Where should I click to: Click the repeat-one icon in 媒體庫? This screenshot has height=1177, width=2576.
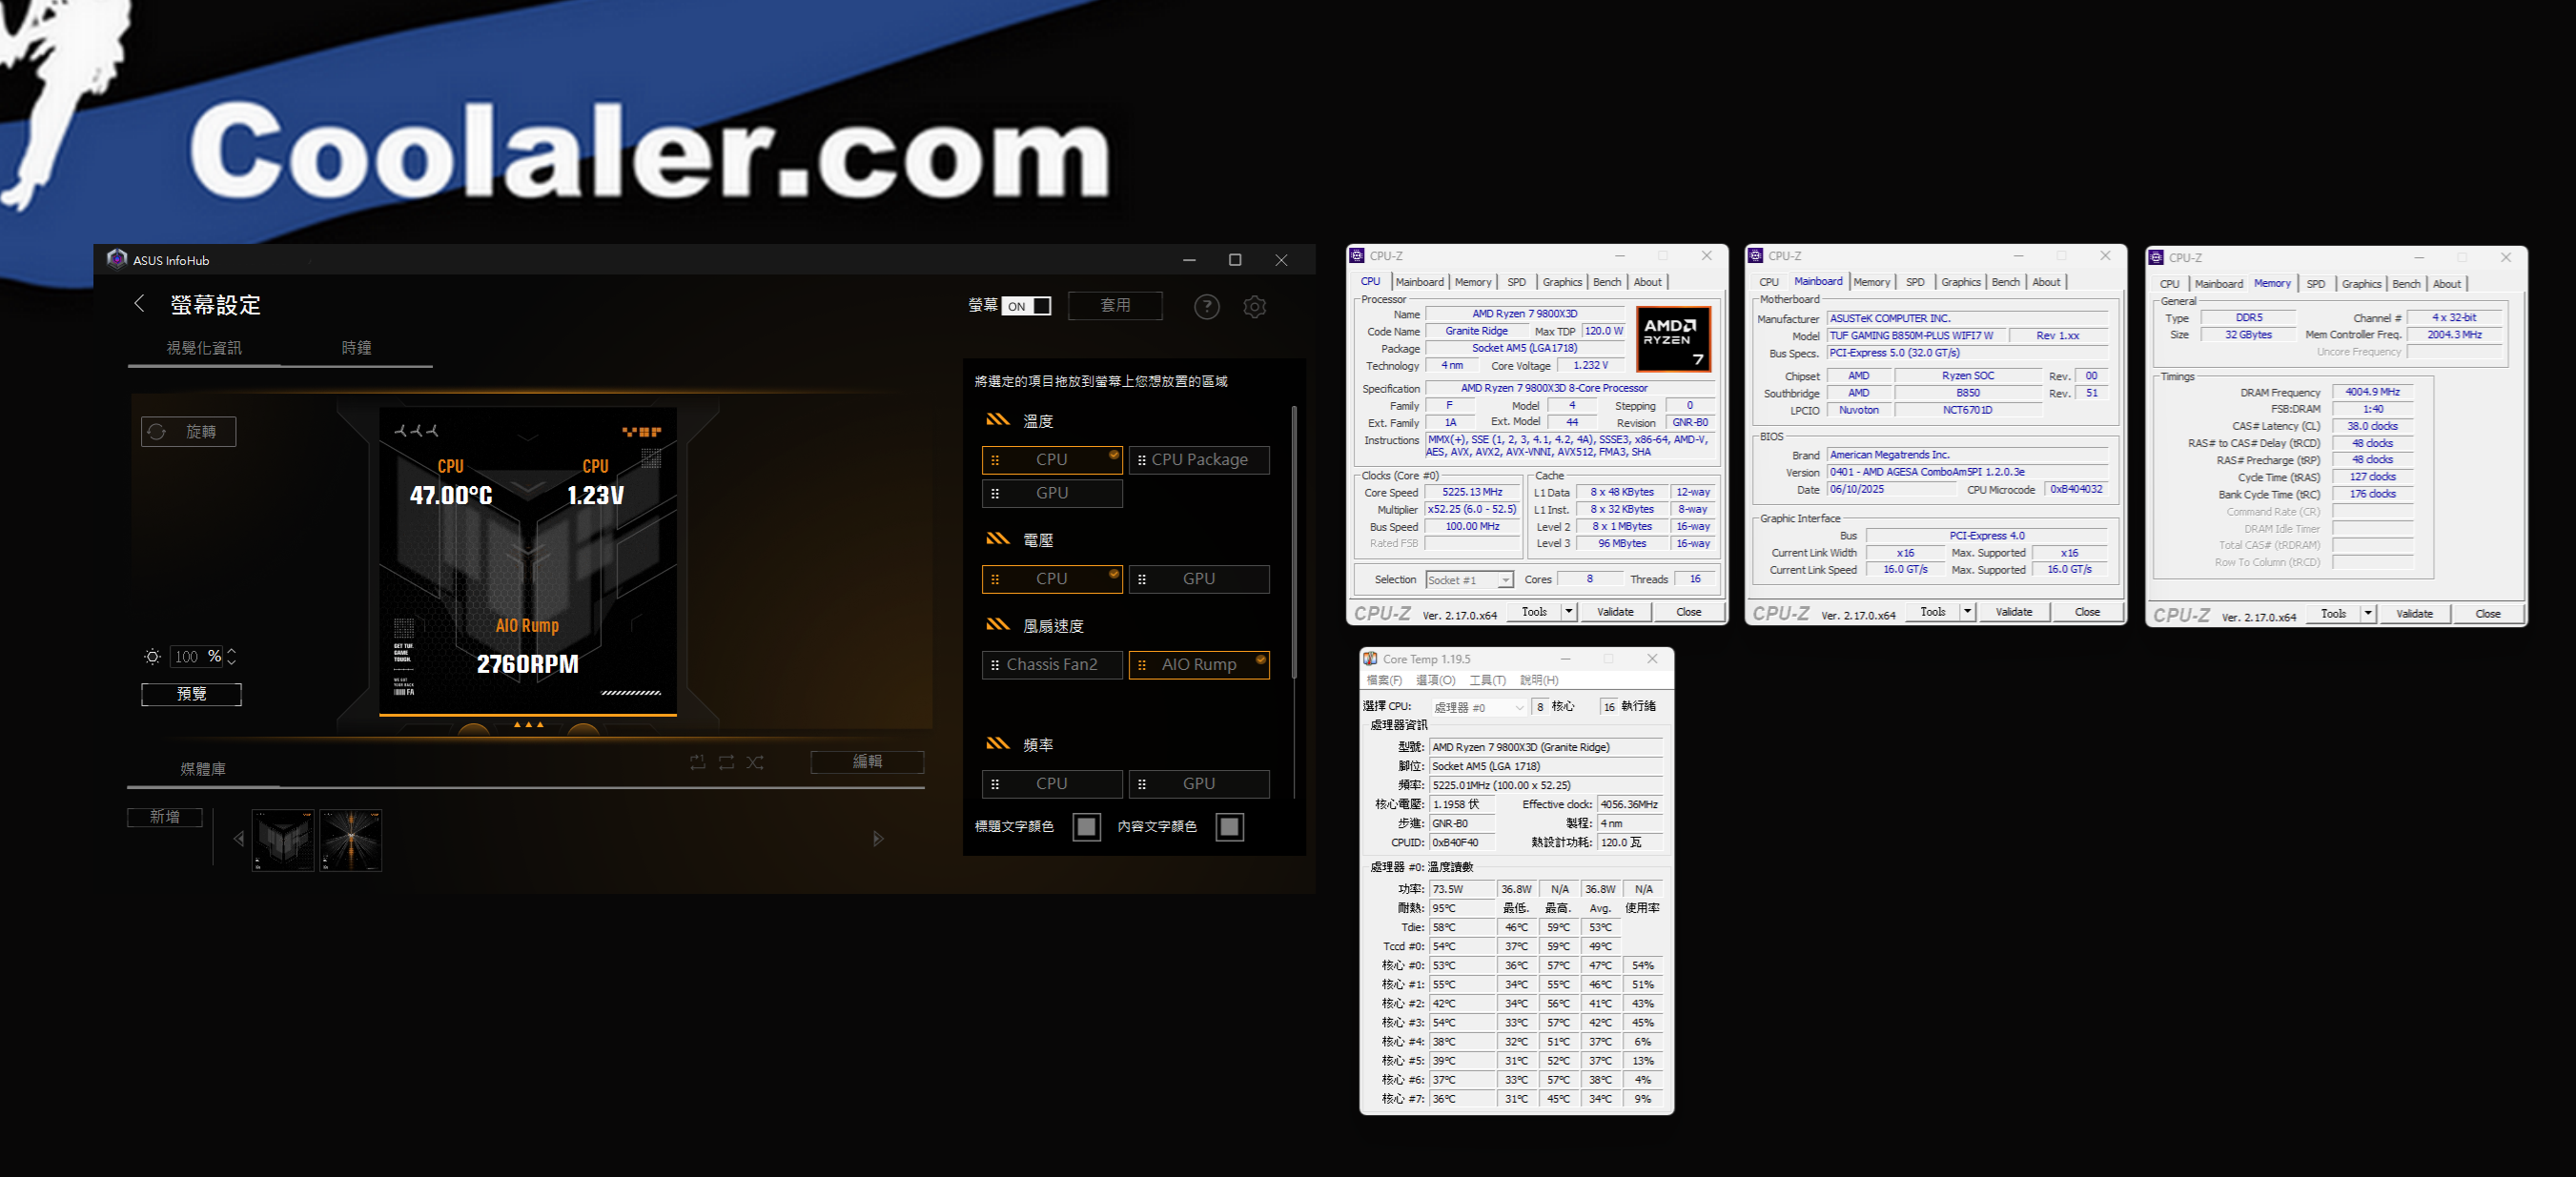697,762
